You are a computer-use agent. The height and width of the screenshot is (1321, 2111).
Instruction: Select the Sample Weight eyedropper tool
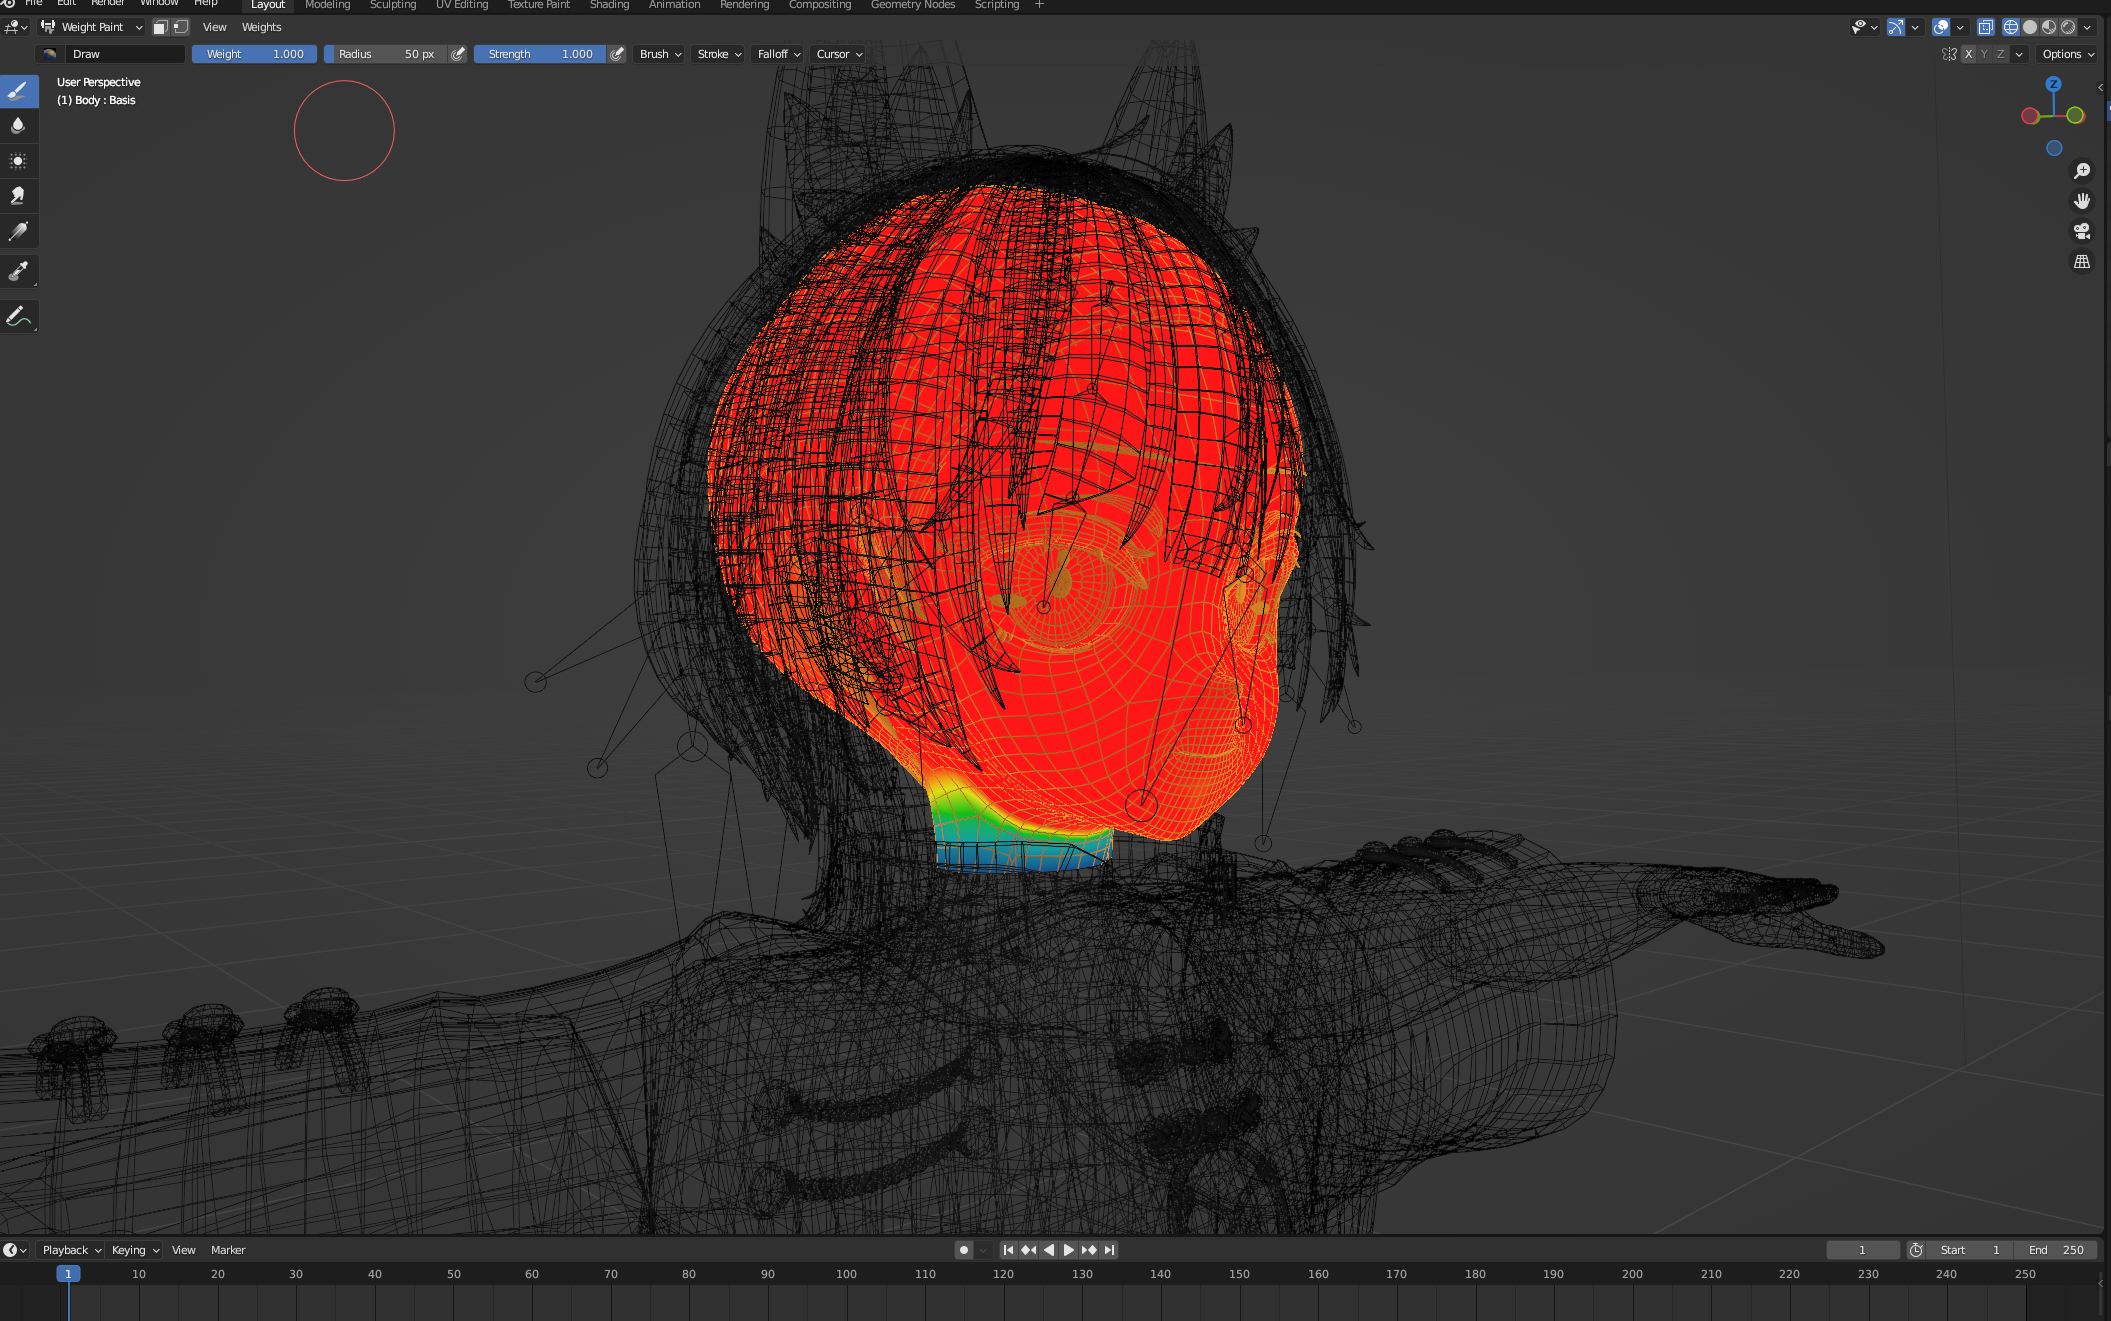19,271
